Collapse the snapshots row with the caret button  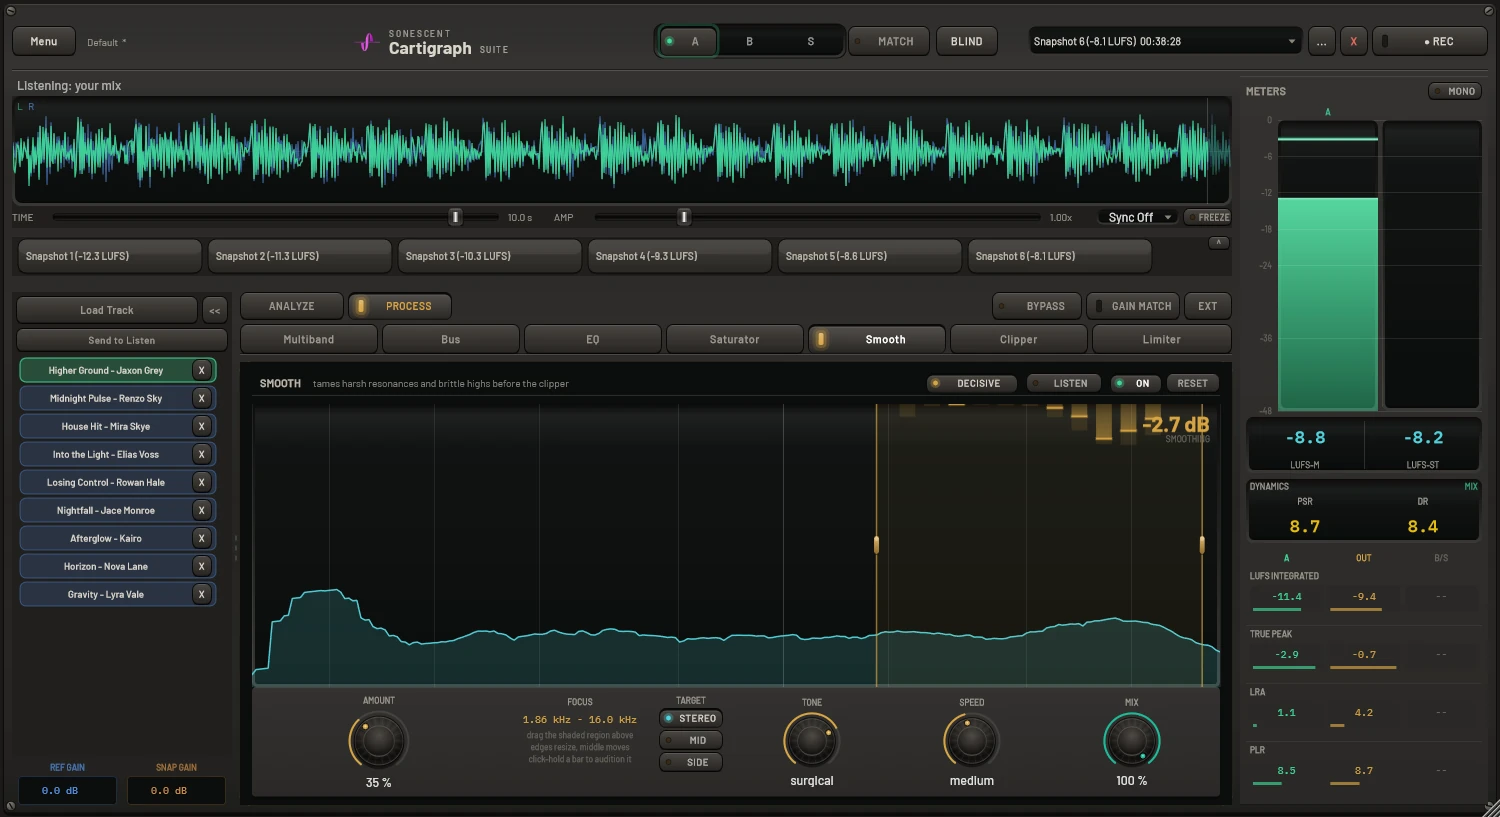pyautogui.click(x=1217, y=243)
